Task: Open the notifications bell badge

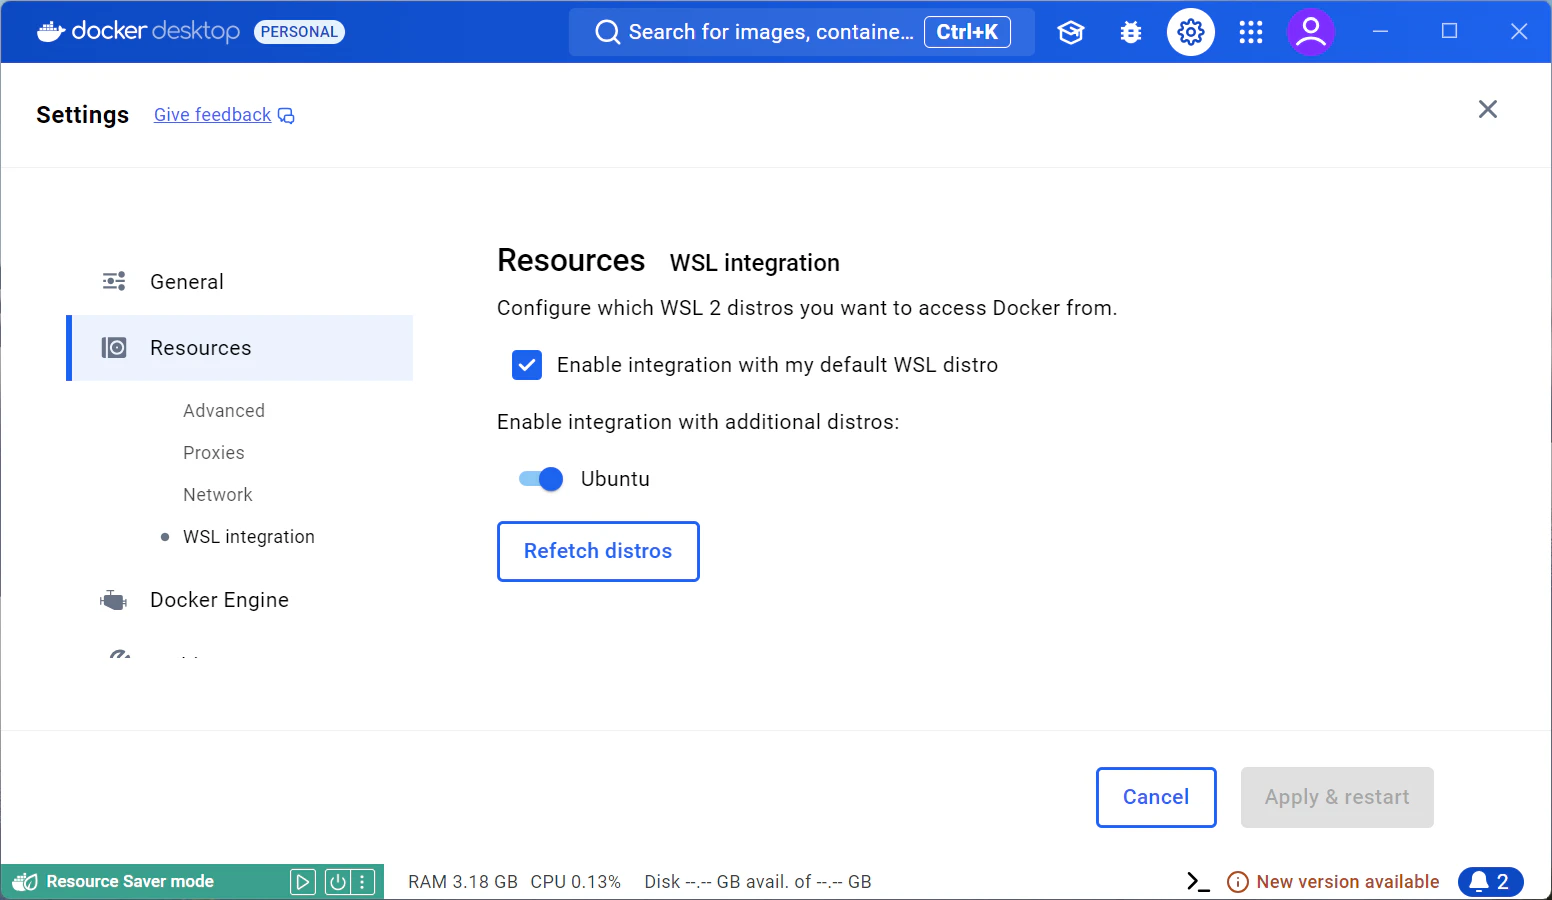Action: pos(1491,882)
